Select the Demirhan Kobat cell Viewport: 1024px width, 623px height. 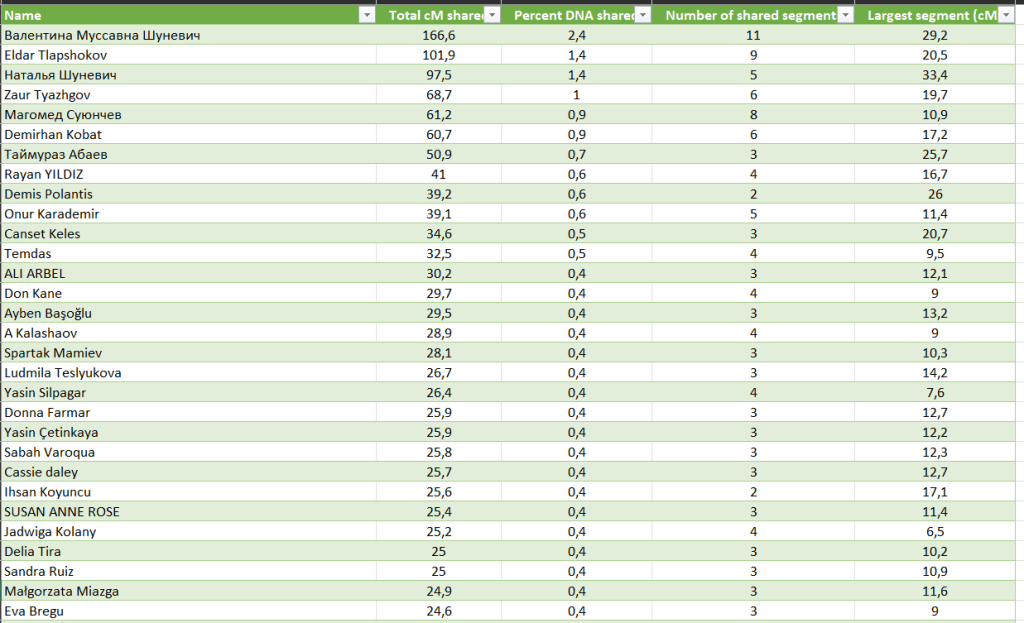coord(53,134)
